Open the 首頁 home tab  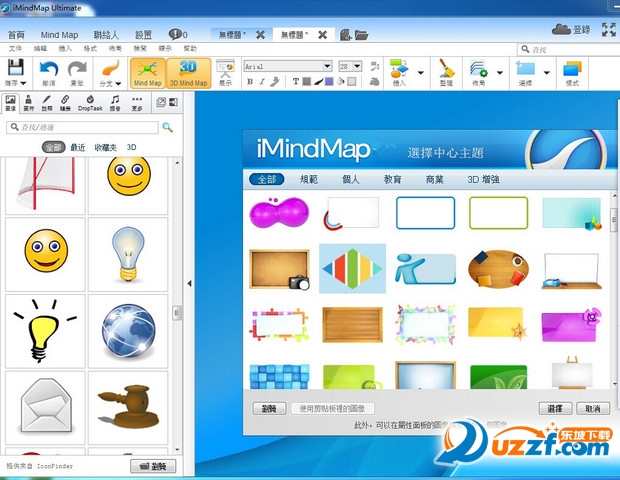point(16,35)
